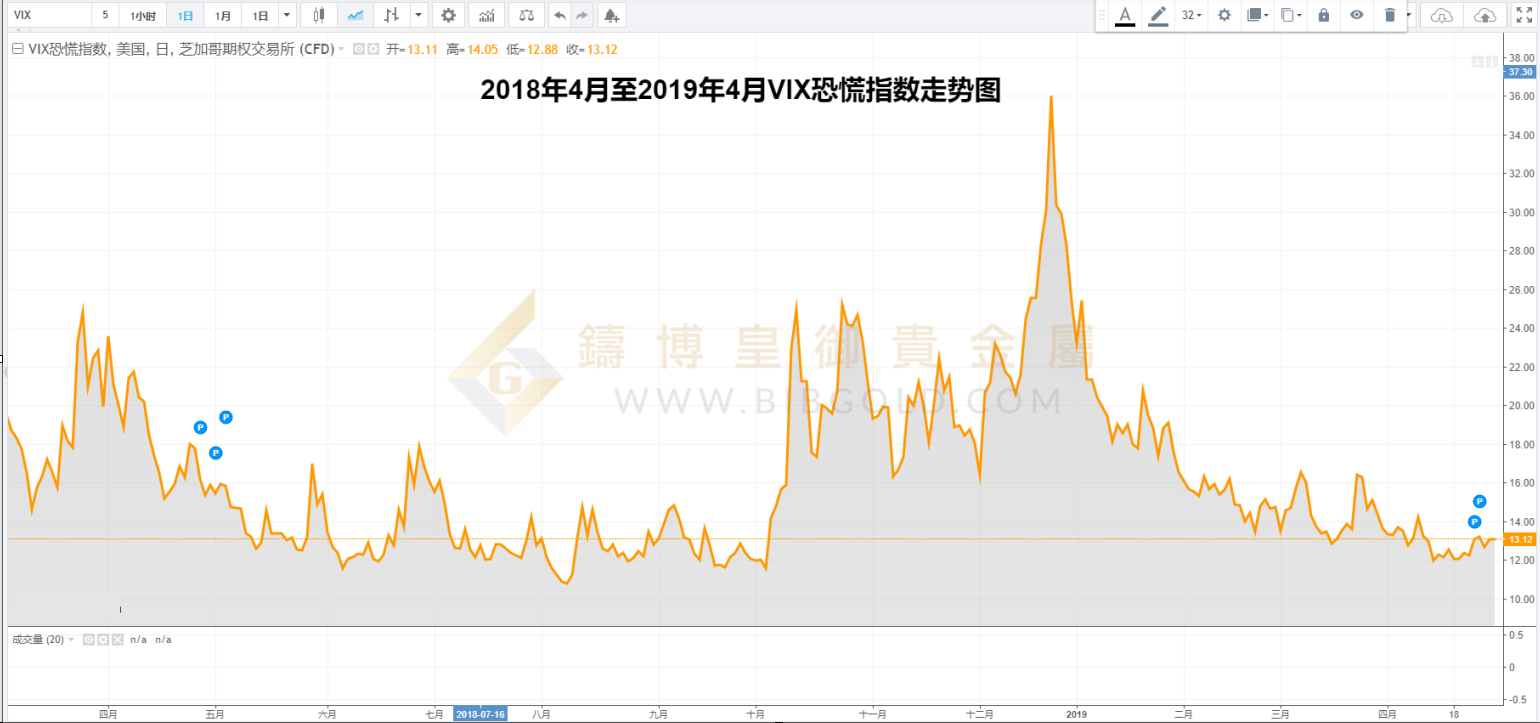Switch to candlestick chart style
The height and width of the screenshot is (723, 1540).
pyautogui.click(x=319, y=15)
